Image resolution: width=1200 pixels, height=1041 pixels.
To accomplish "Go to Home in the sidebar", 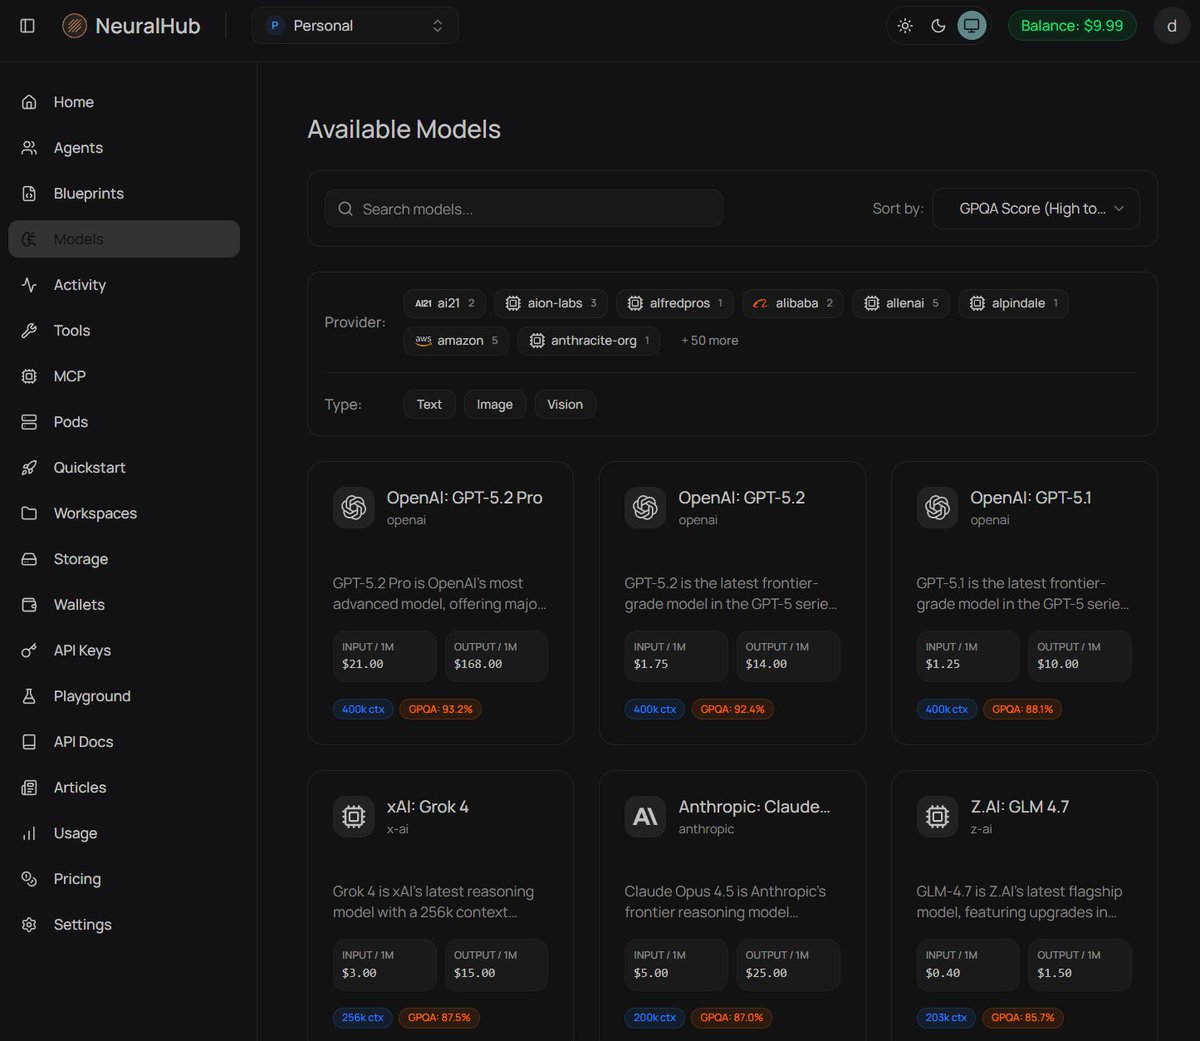I will click(x=124, y=102).
